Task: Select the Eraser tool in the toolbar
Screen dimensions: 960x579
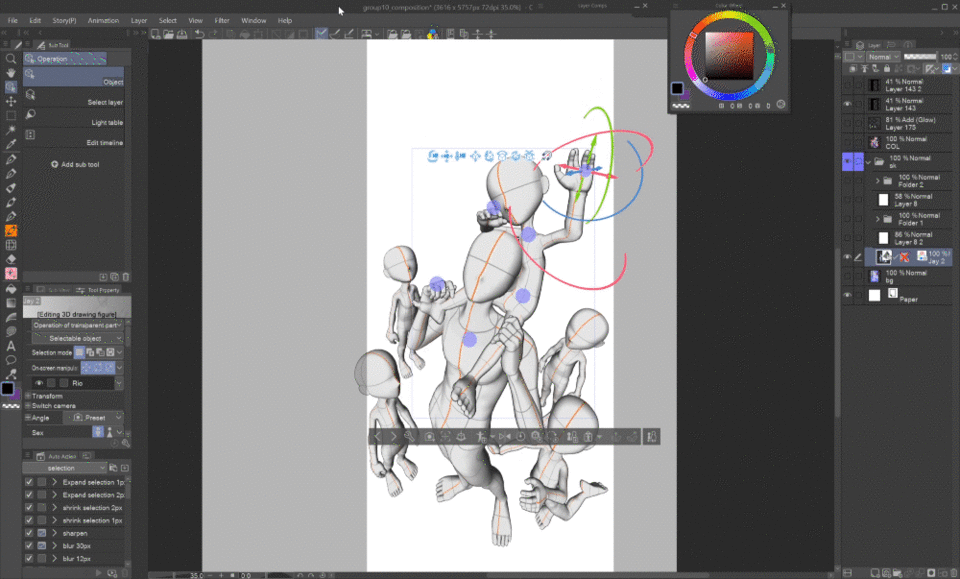Action: 10,259
